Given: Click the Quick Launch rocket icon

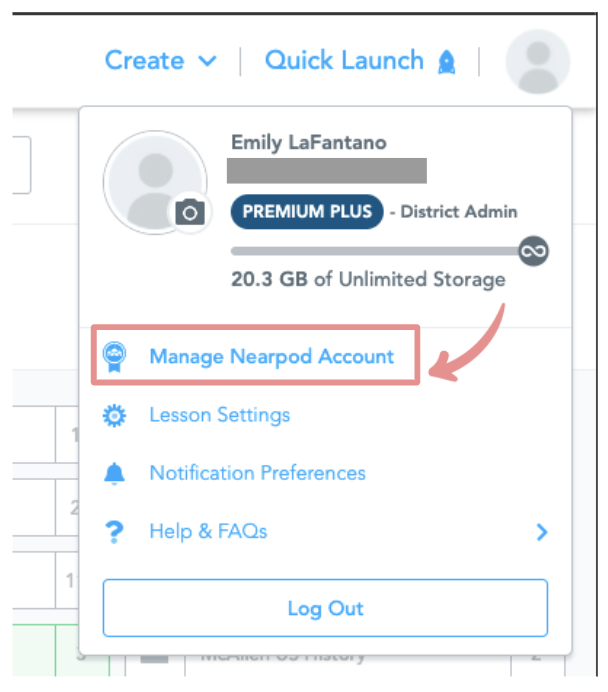Looking at the screenshot, I should [447, 62].
